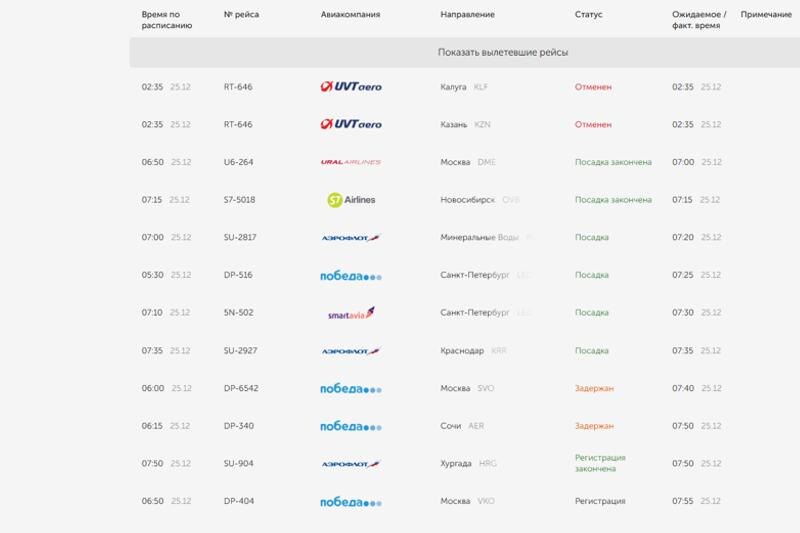This screenshot has width=800, height=533.
Task: Click Aeroflot logo on flight SU-2817
Action: coord(351,238)
